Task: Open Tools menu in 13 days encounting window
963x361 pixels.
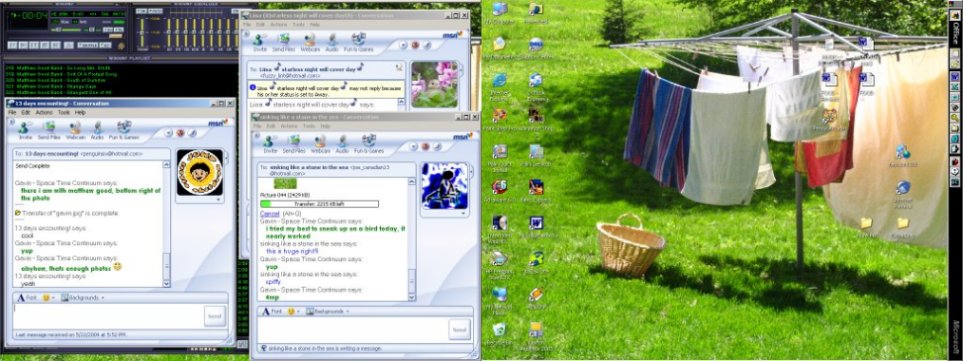Action: 64,112
